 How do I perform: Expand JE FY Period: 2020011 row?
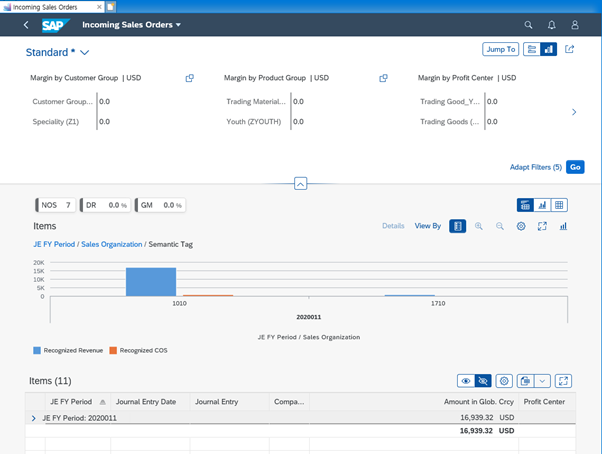click(33, 418)
